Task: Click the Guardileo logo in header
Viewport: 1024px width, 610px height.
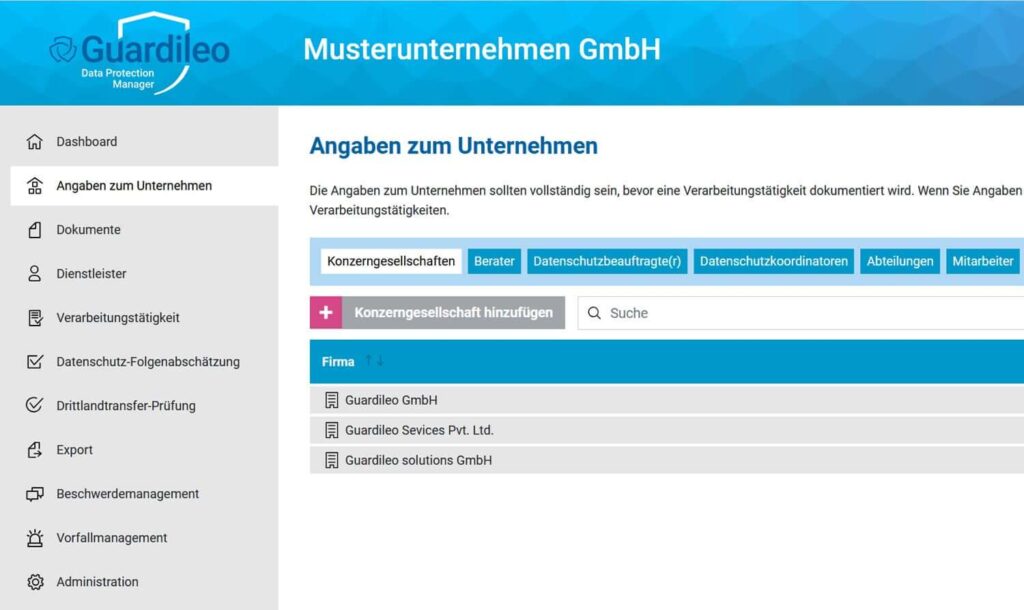Action: pyautogui.click(x=140, y=53)
